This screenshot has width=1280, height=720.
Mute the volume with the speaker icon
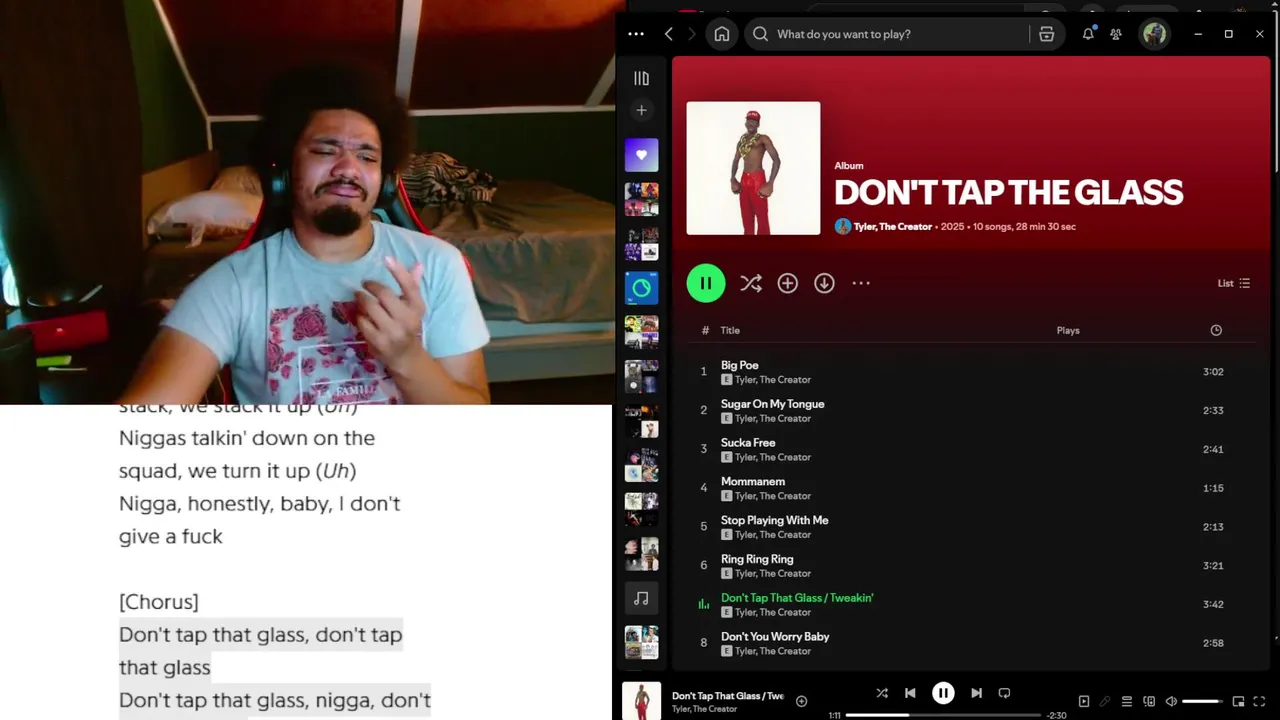coord(1171,701)
